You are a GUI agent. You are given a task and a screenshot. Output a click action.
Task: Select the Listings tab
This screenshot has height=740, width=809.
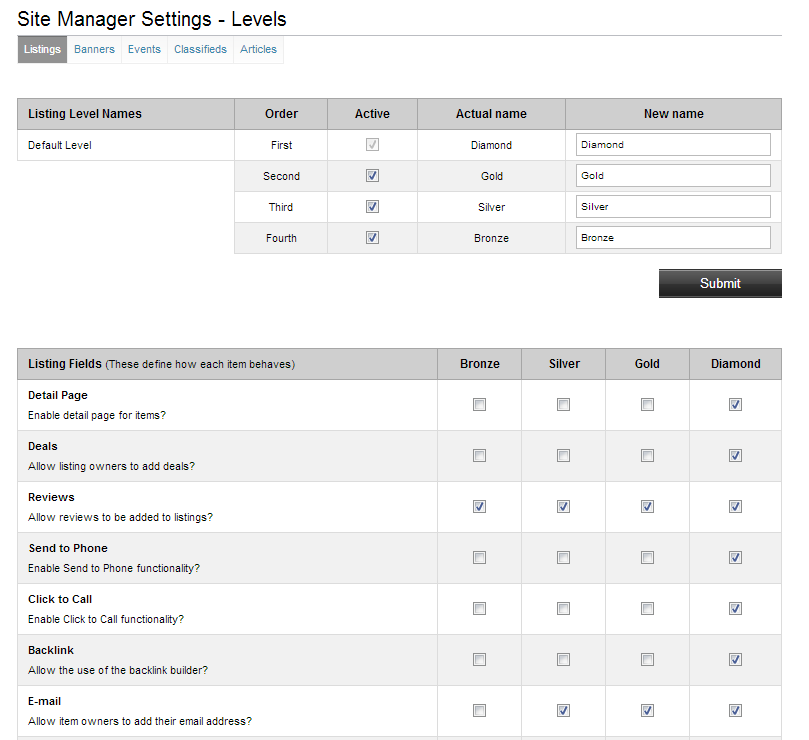pos(42,50)
